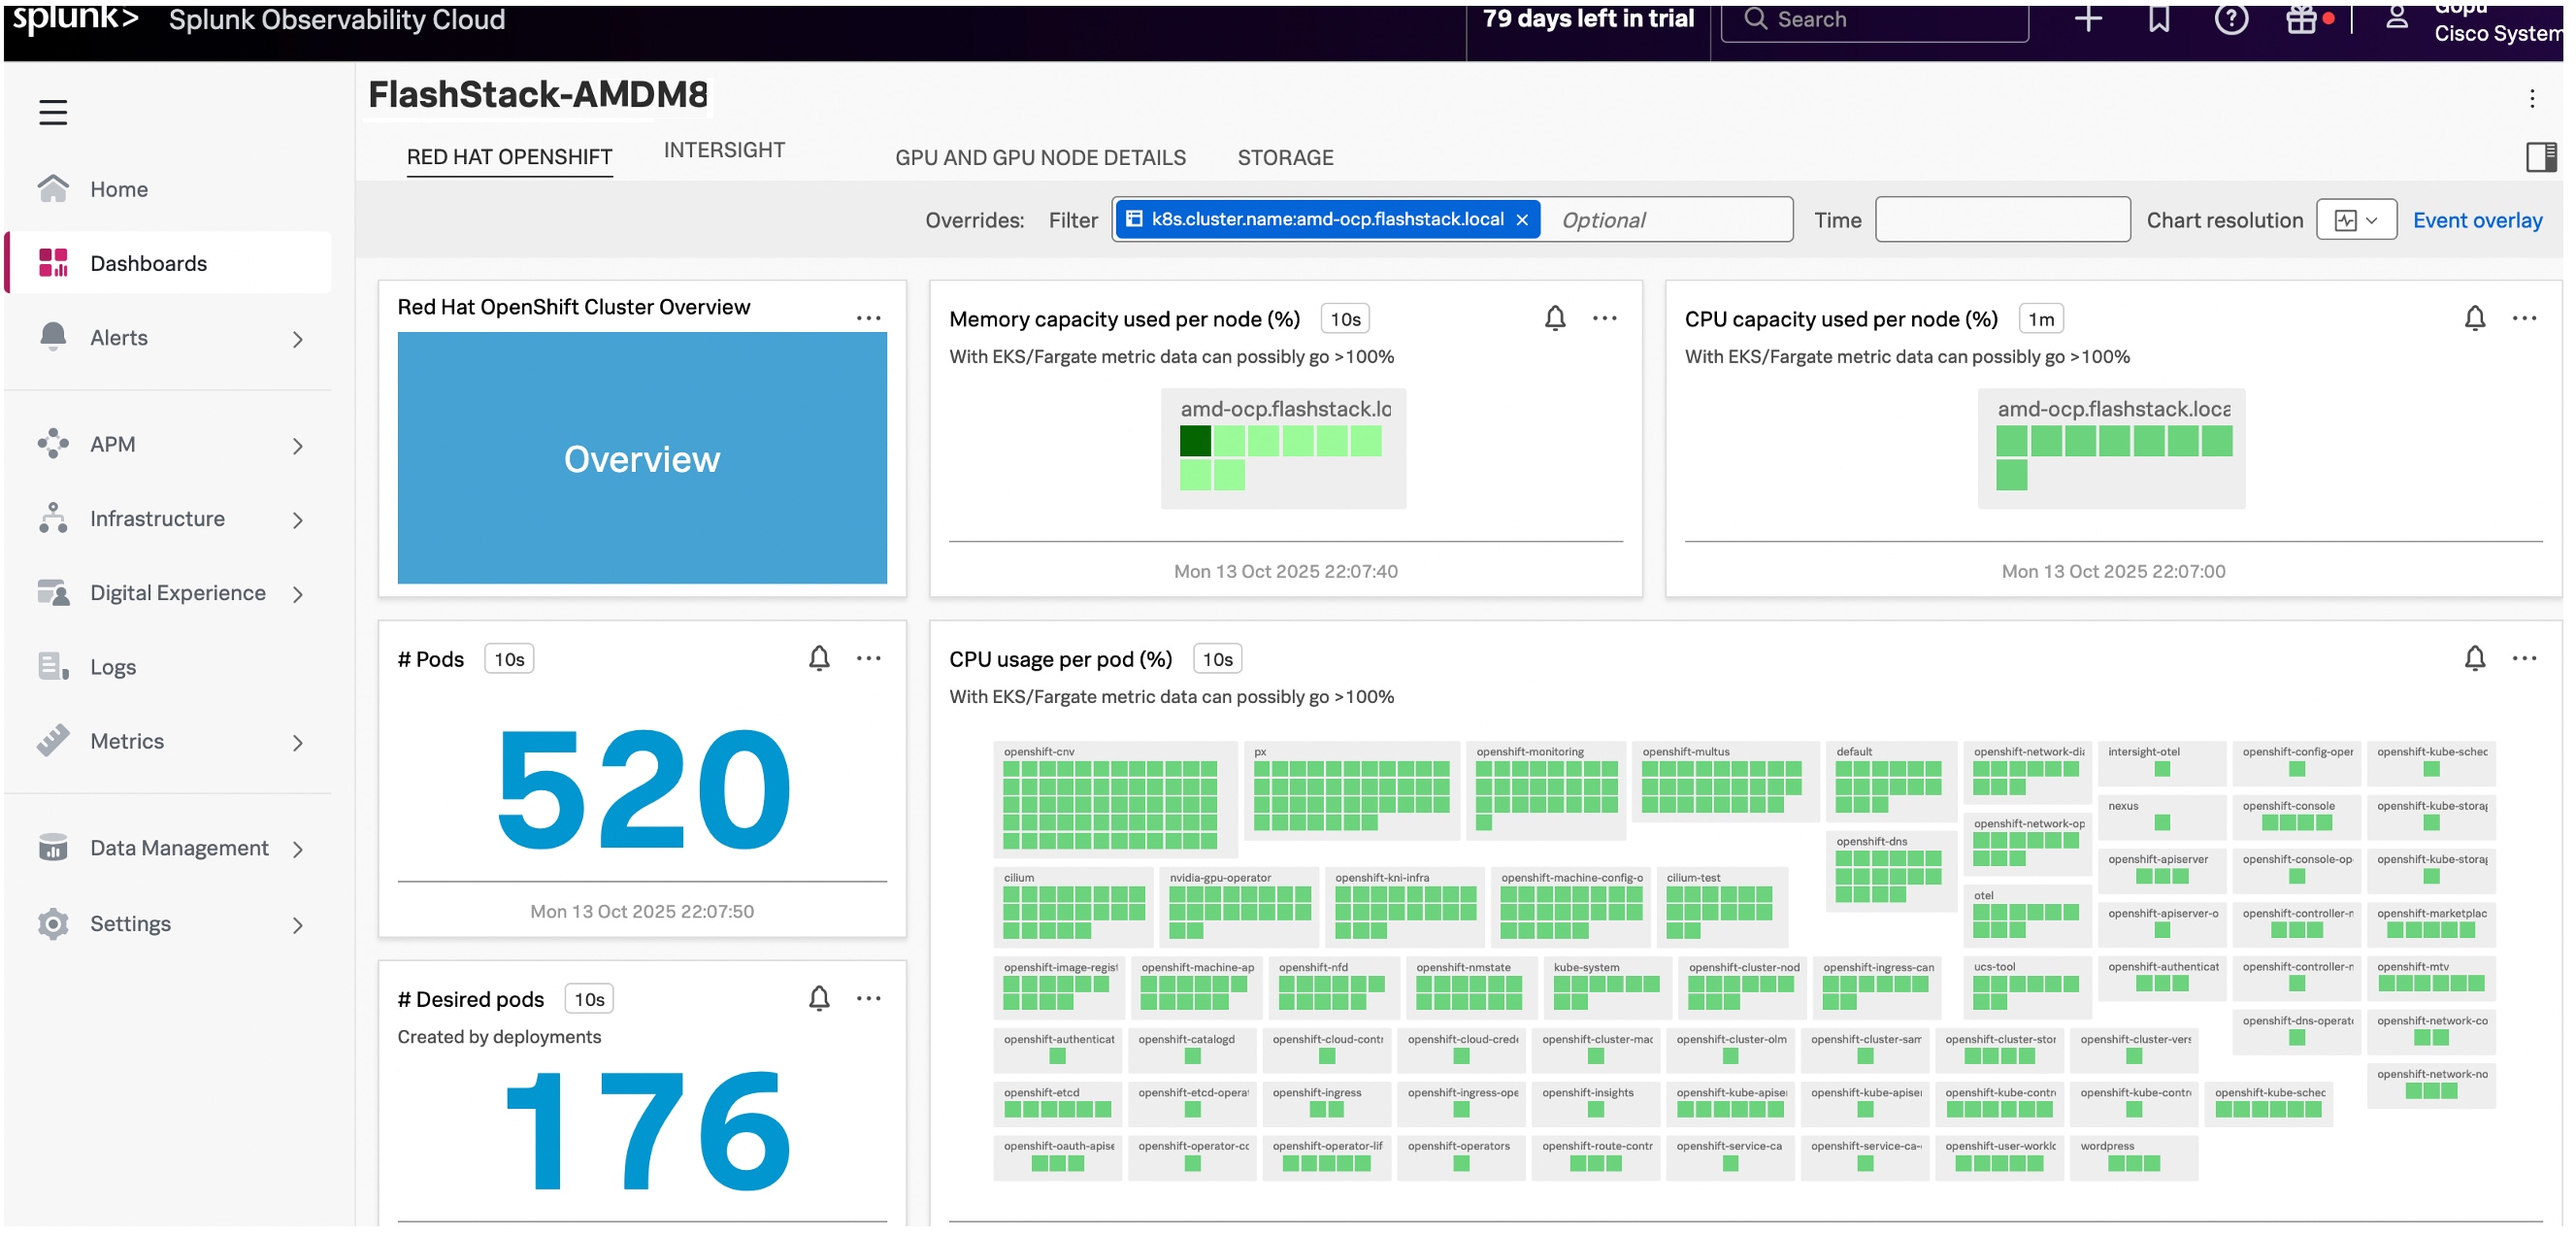
Task: Toggle the right sidebar panel icon
Action: (2540, 157)
